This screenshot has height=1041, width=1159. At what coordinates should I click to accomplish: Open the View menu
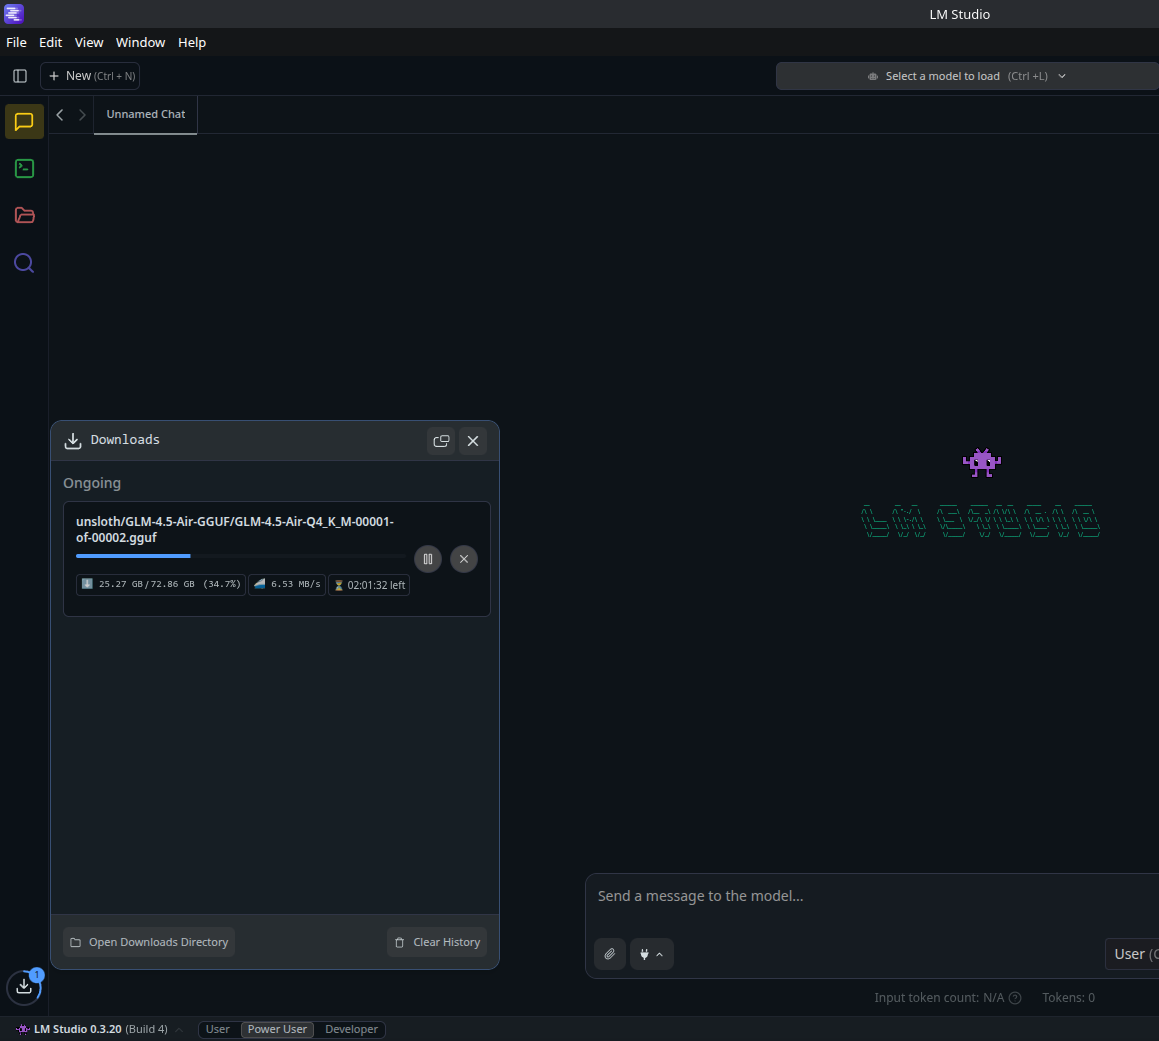(89, 42)
